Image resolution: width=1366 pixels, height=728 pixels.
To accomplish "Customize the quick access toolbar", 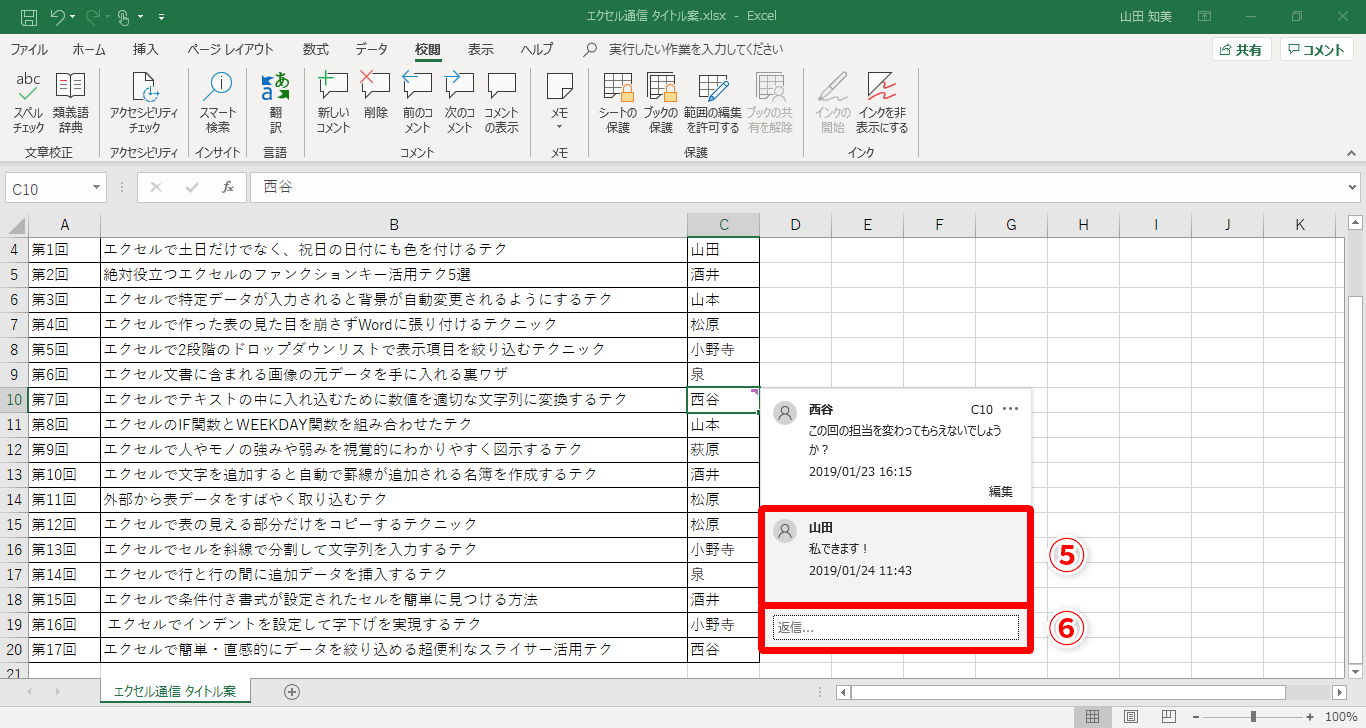I will [x=162, y=17].
